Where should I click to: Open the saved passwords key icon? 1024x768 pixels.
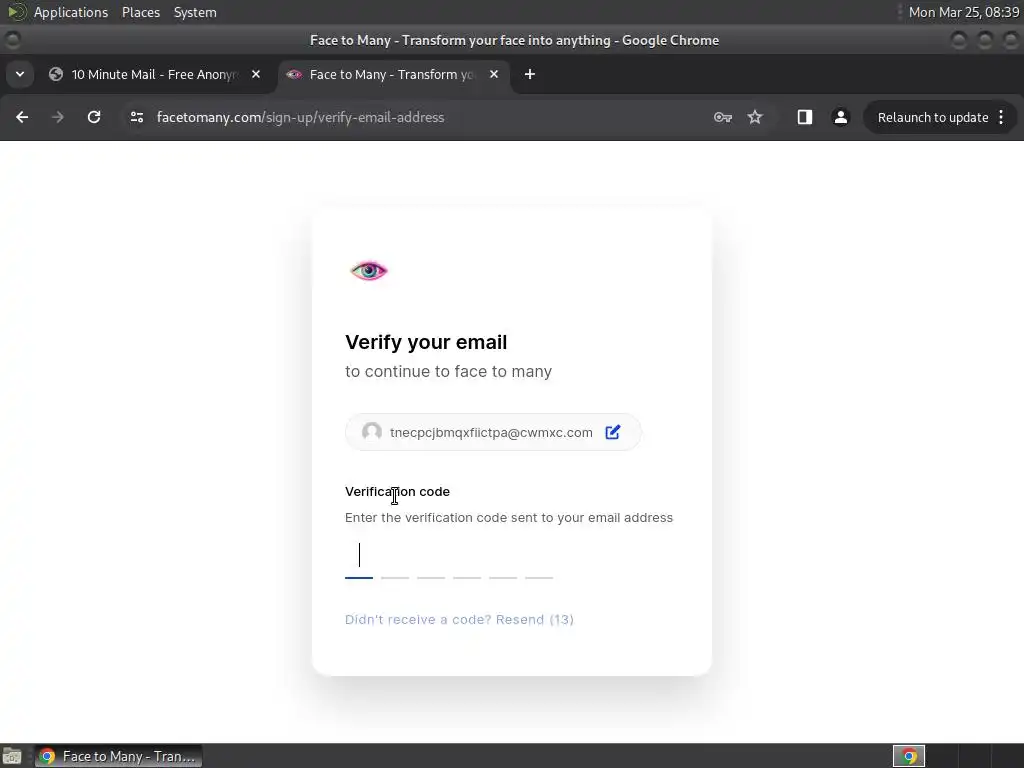(x=722, y=117)
